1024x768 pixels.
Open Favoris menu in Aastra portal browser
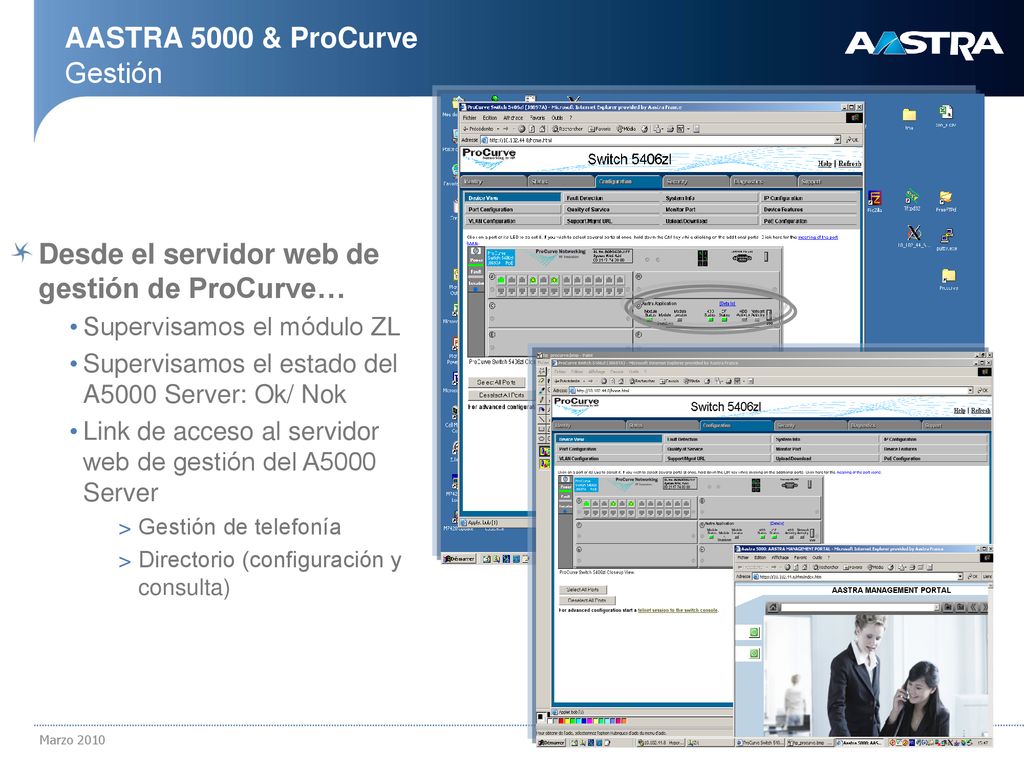coord(803,558)
